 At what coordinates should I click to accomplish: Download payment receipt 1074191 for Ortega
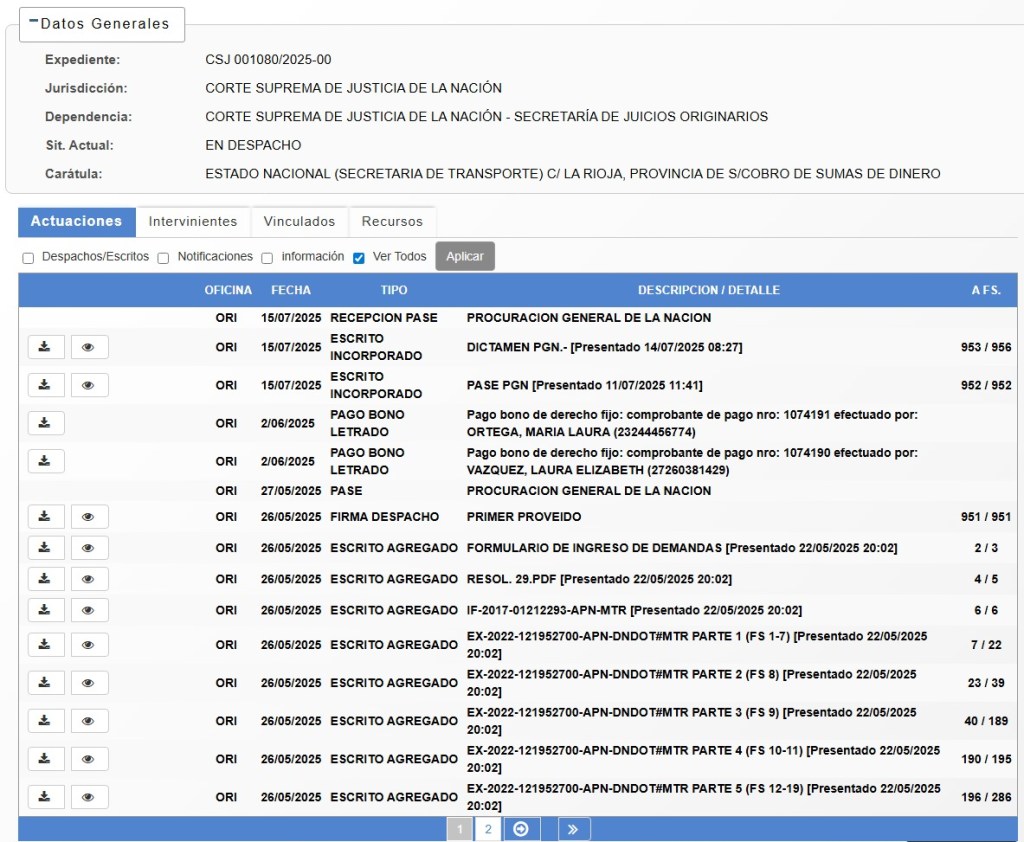click(46, 423)
